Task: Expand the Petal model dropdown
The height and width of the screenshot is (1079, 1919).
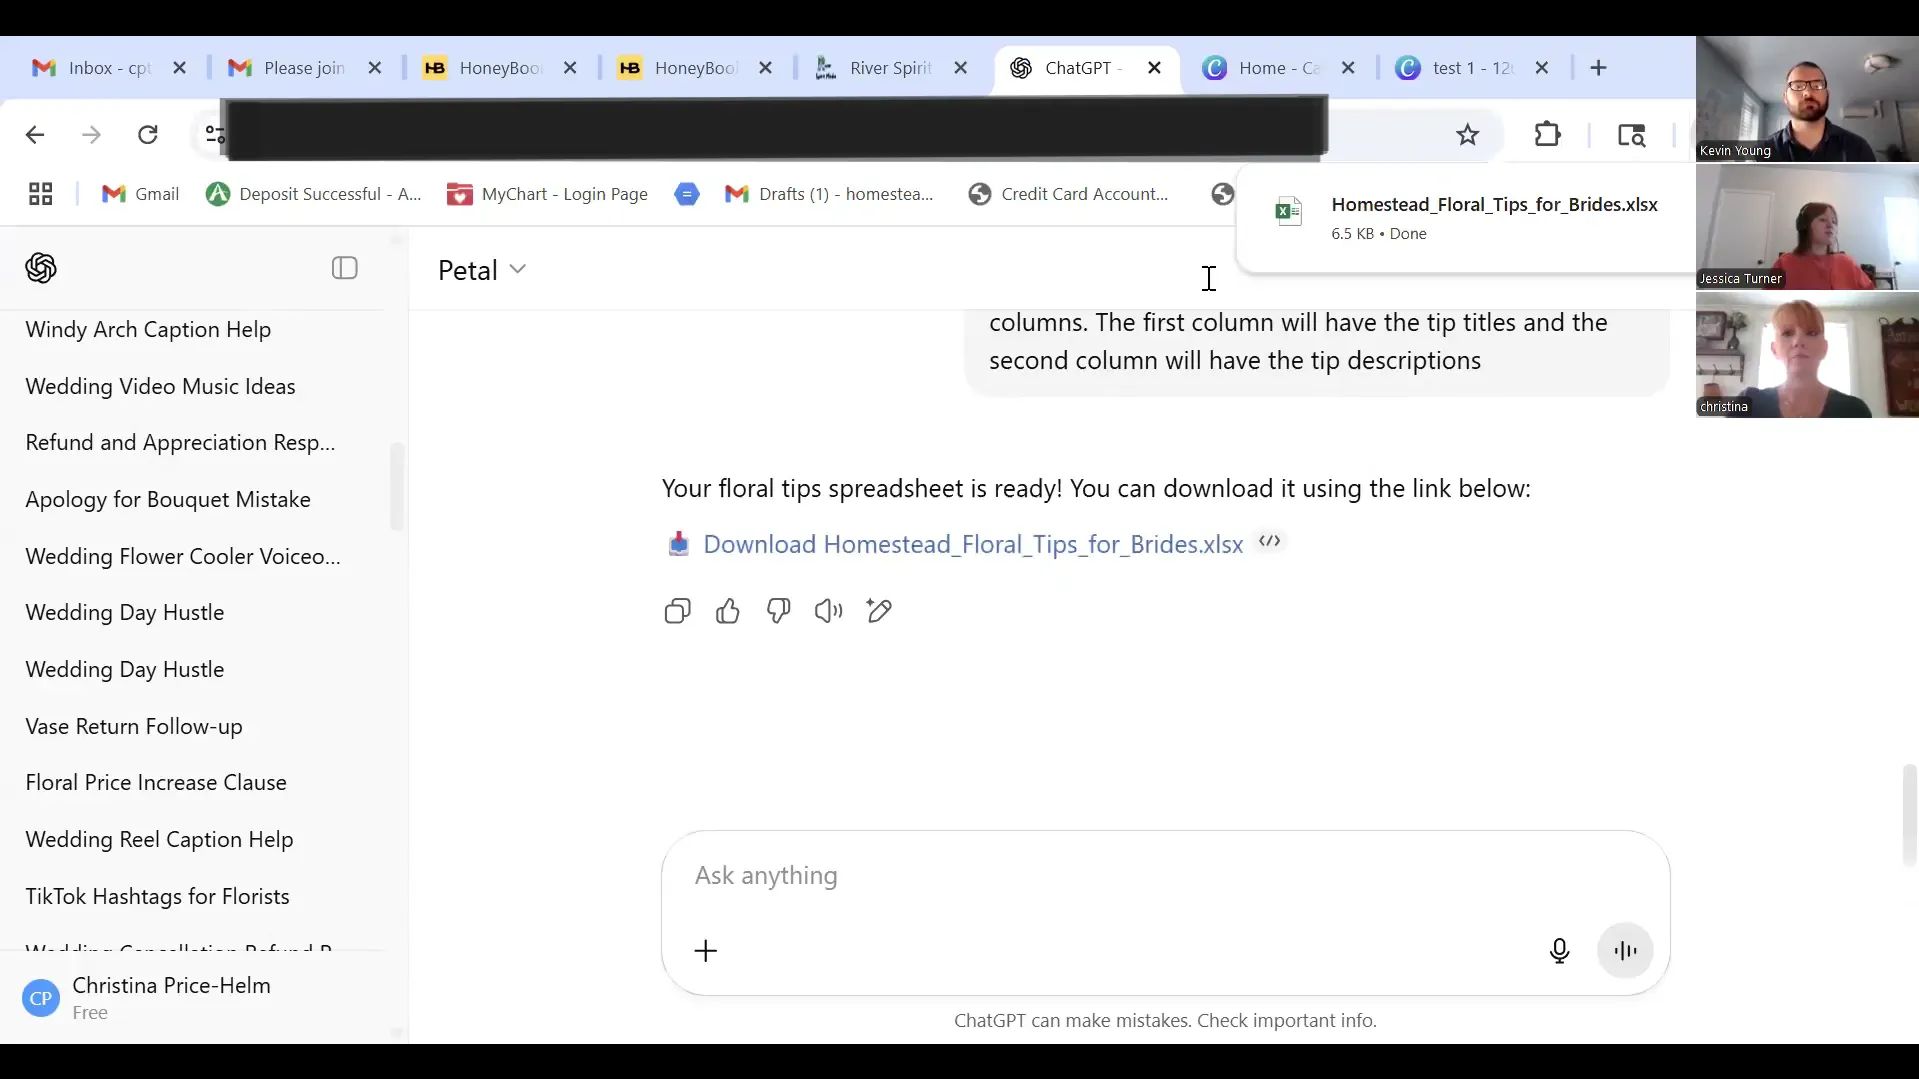Action: click(x=482, y=270)
